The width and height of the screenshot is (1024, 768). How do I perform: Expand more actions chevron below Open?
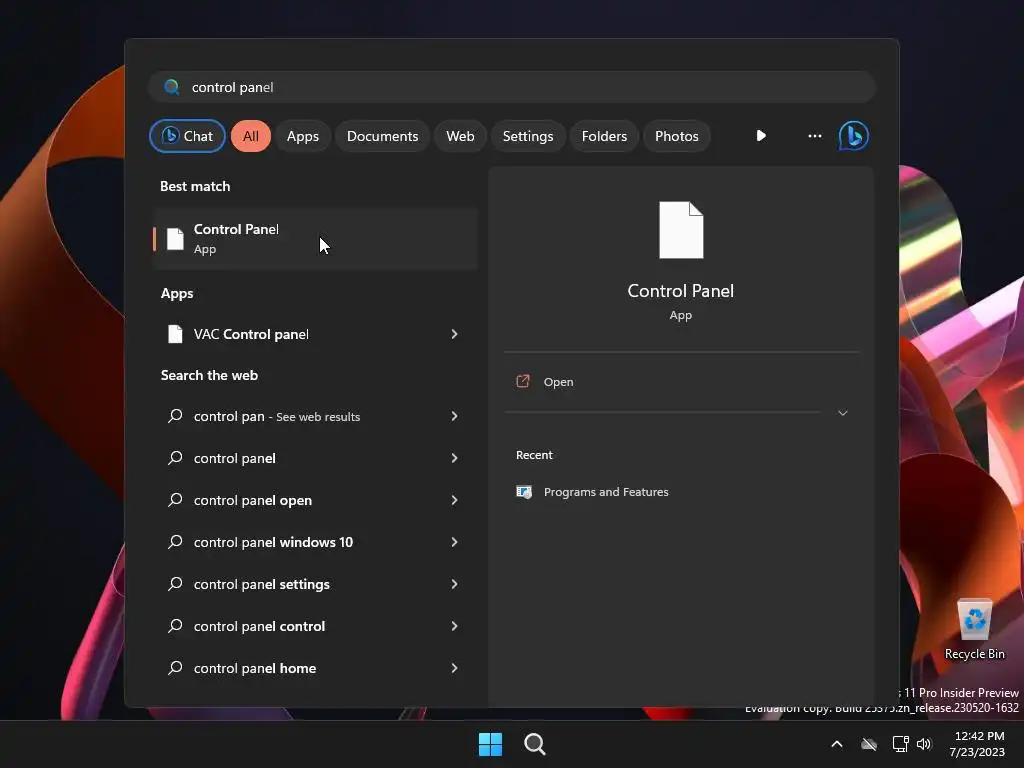click(x=842, y=413)
